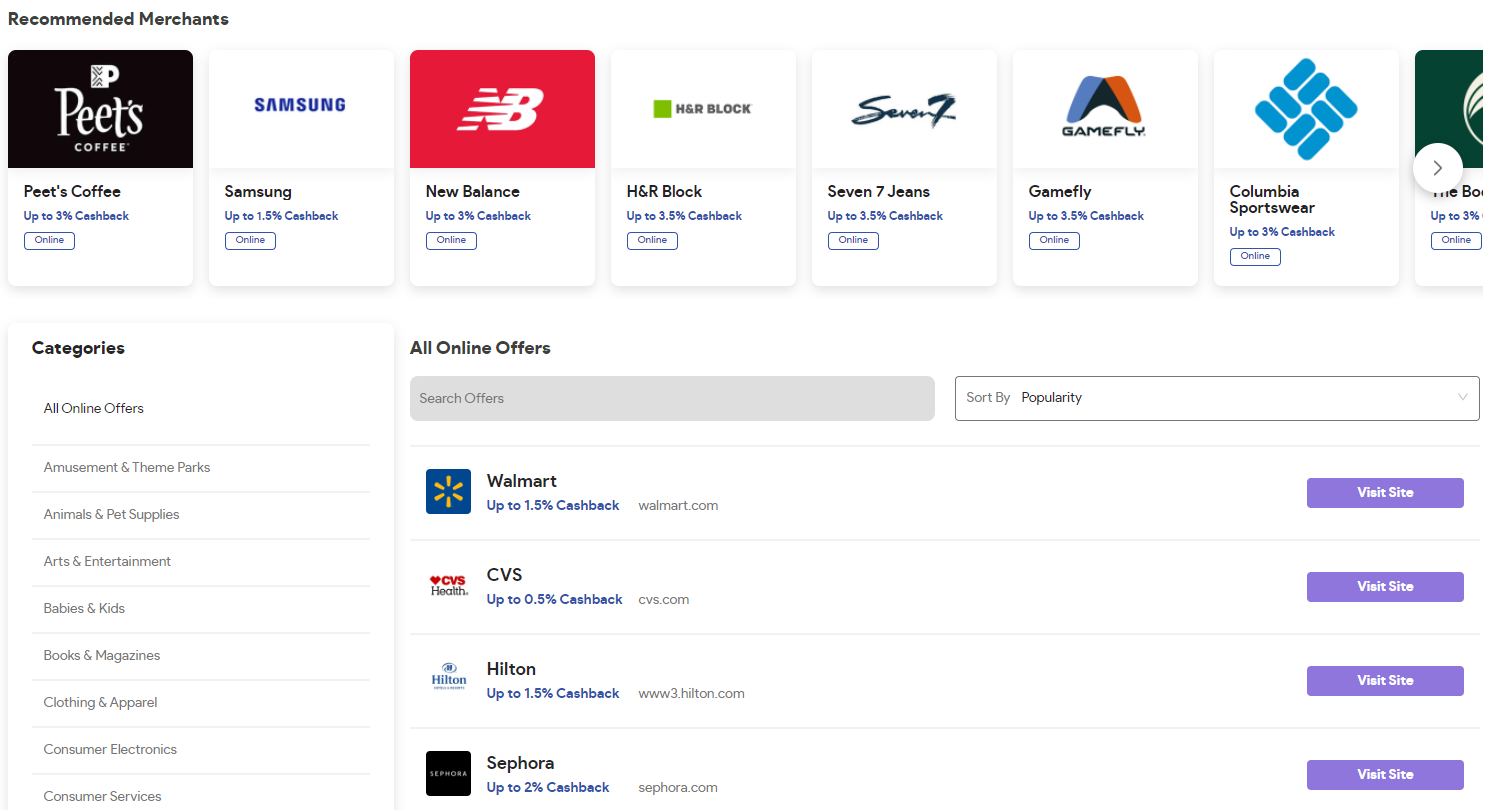
Task: Click the Peet's Coffee merchant logo
Action: 100,108
